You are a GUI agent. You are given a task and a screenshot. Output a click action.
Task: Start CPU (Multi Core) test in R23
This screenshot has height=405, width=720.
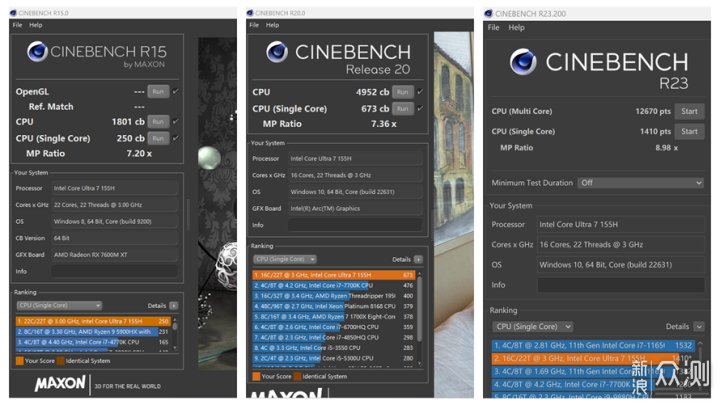(689, 111)
